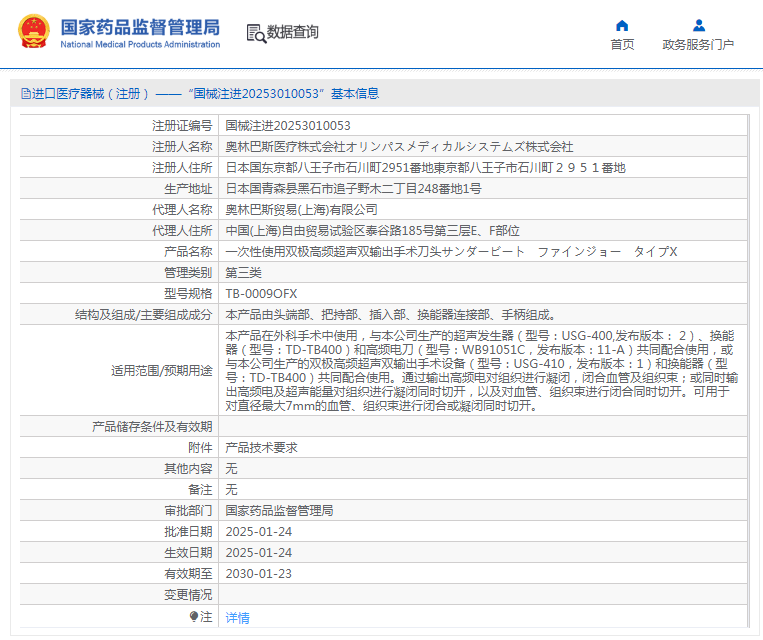Image resolution: width=763 pixels, height=640 pixels.
Task: Go to 首页 home page
Action: pos(622,45)
